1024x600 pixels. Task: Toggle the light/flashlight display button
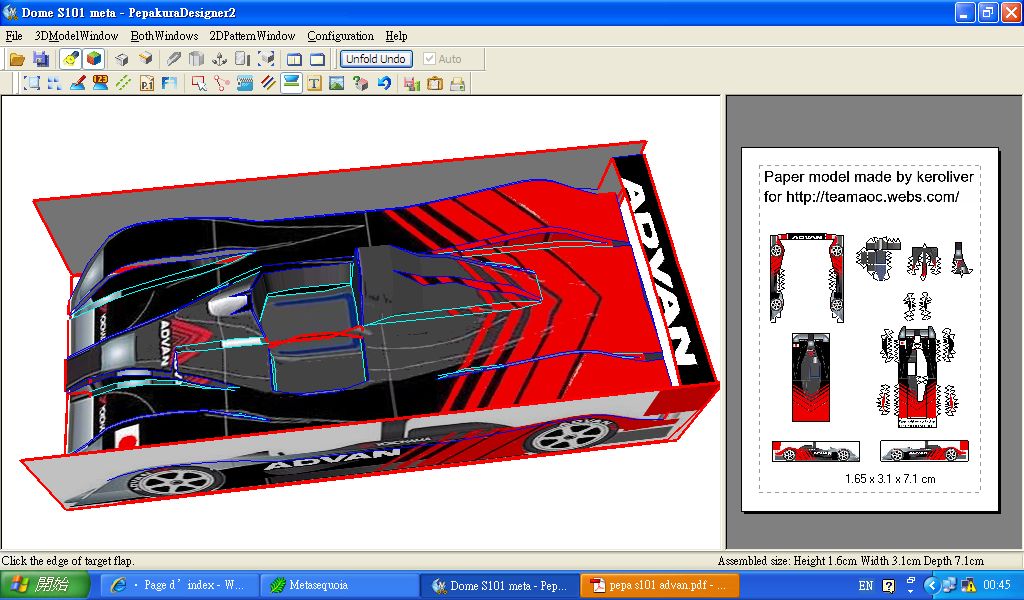[x=70, y=59]
